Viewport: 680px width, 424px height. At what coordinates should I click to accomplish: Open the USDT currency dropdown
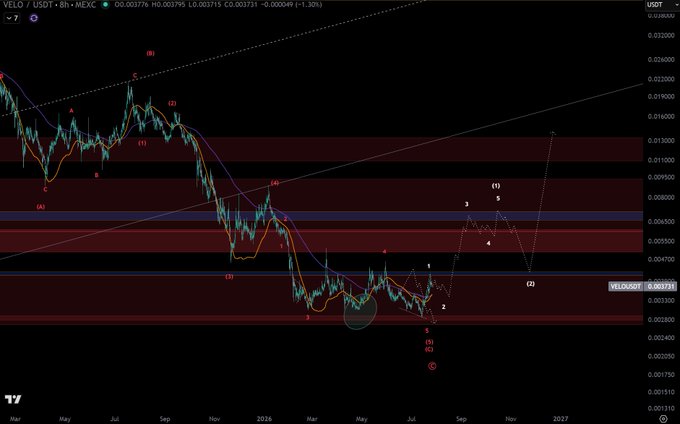662,5
